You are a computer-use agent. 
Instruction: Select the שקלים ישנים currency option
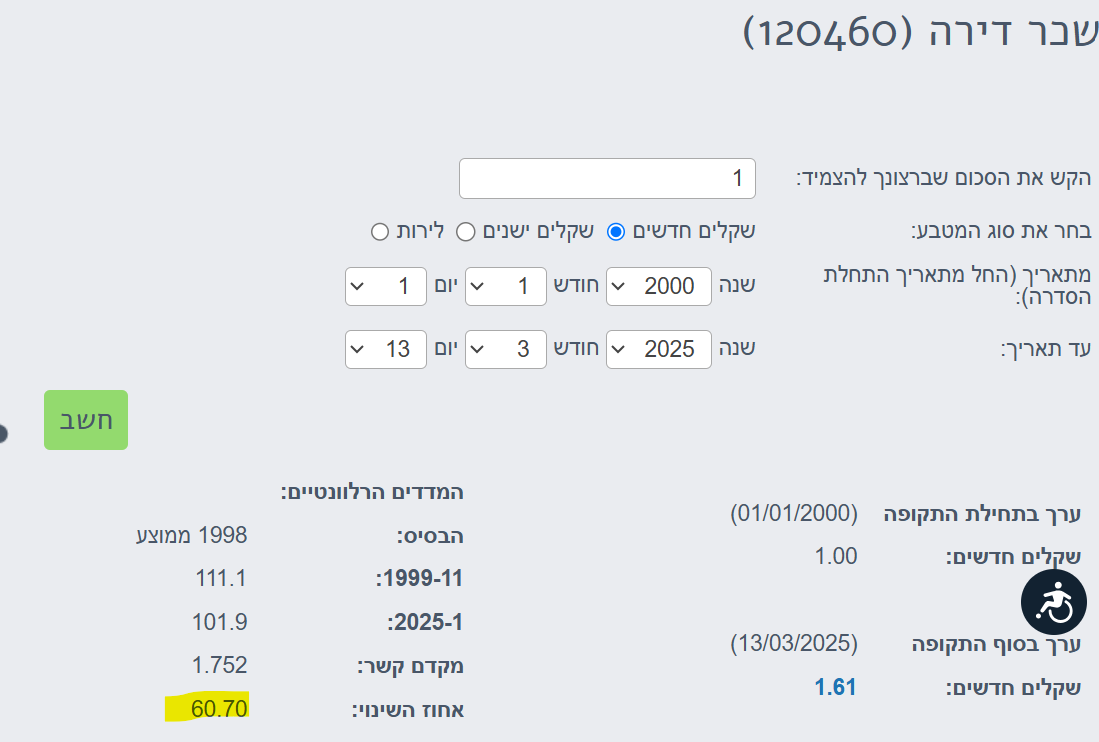[x=466, y=232]
